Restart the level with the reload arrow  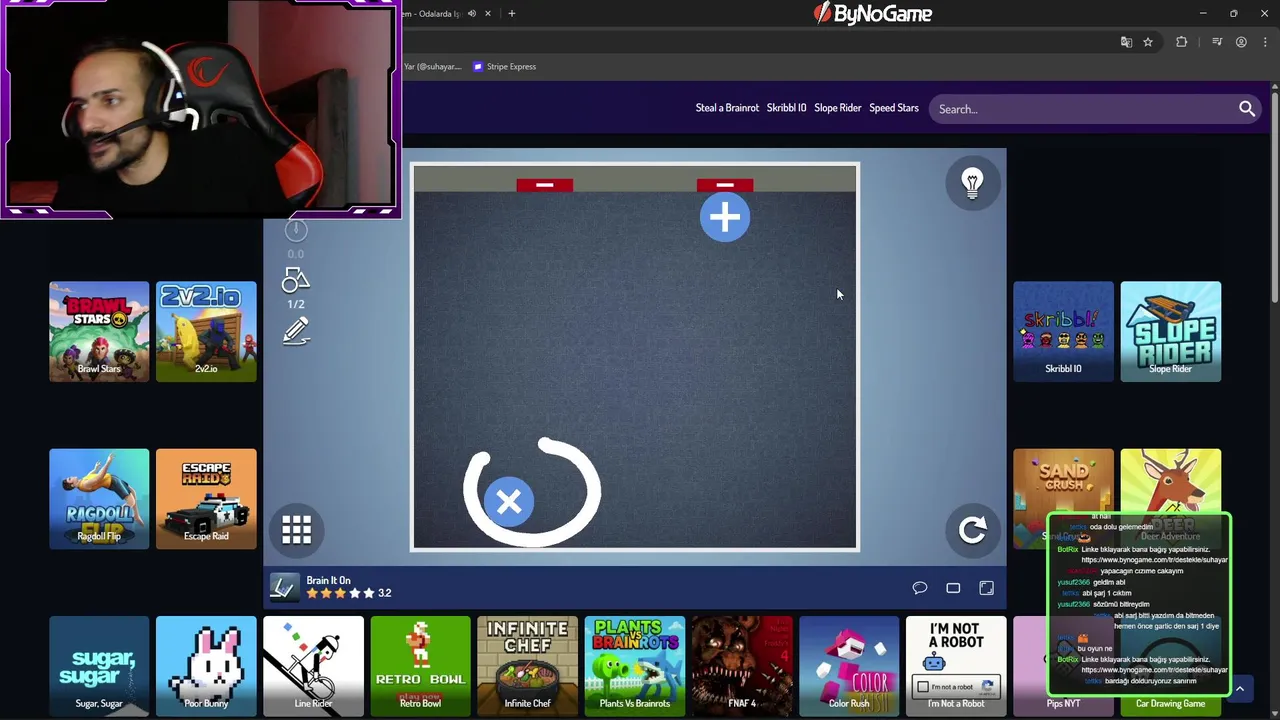pos(972,530)
